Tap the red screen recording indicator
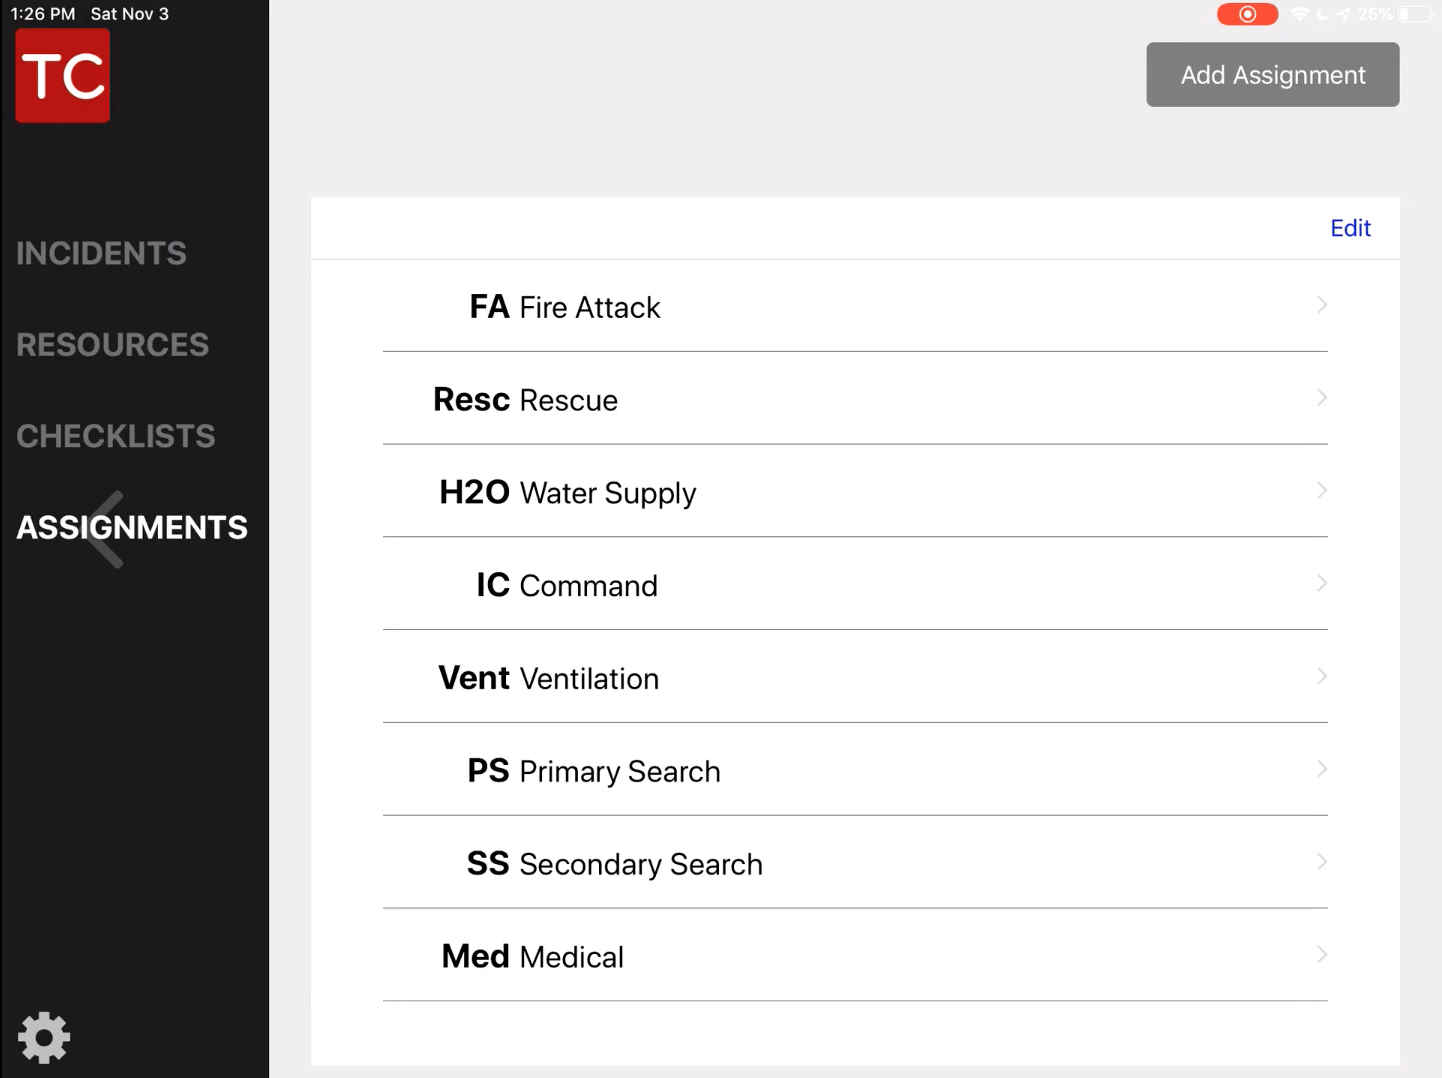 [x=1247, y=14]
